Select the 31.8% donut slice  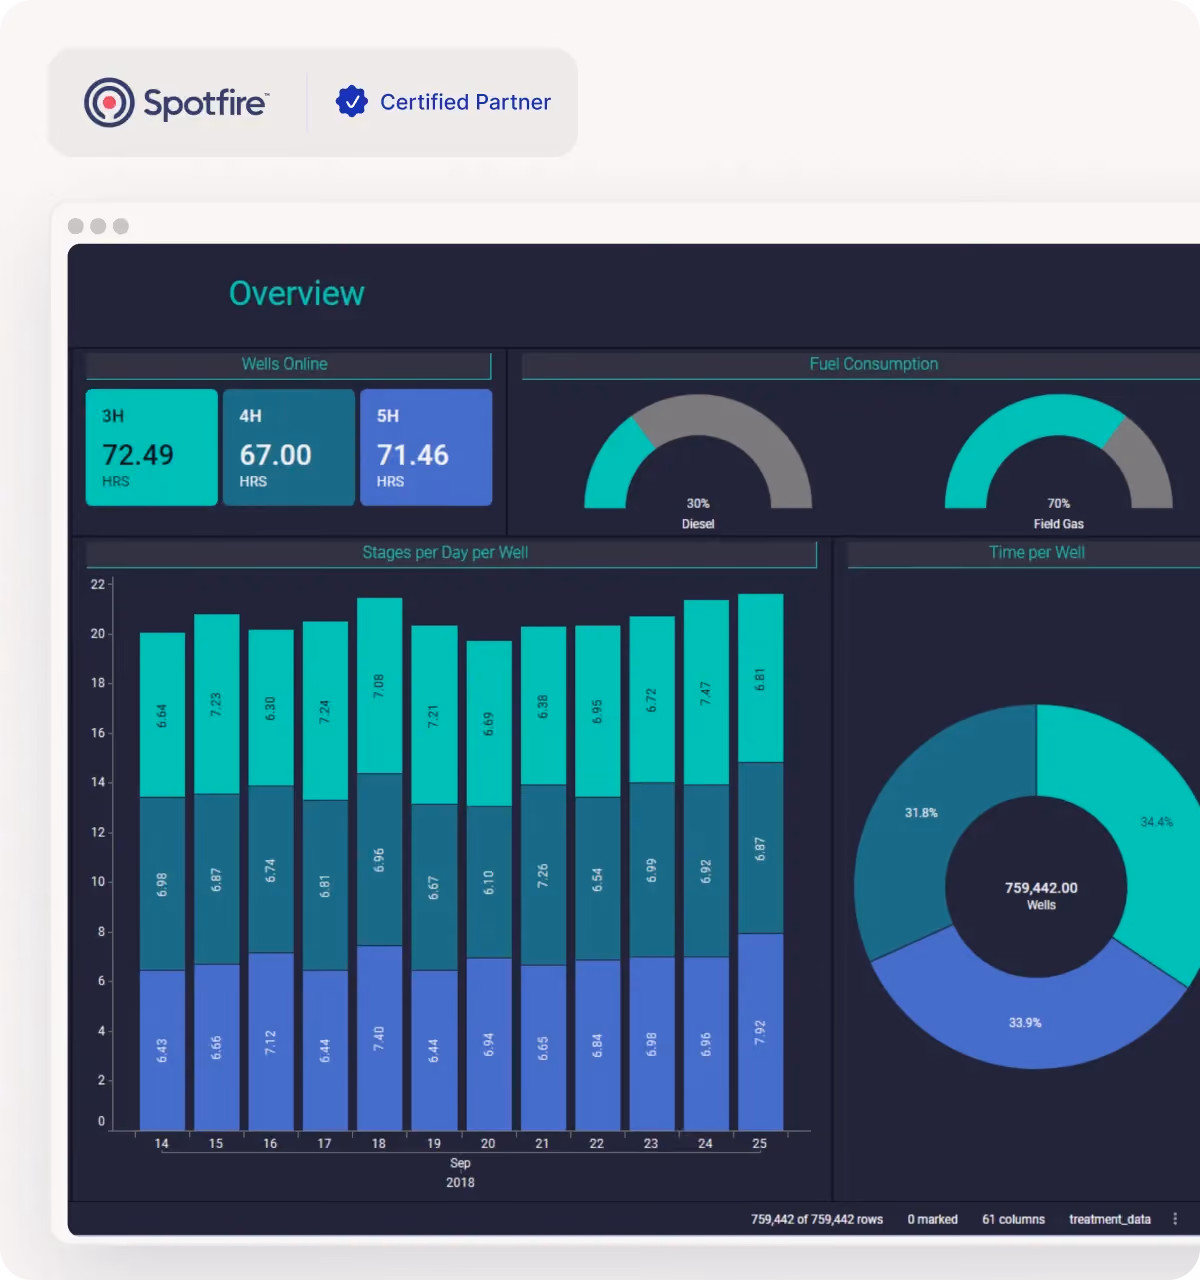point(920,815)
